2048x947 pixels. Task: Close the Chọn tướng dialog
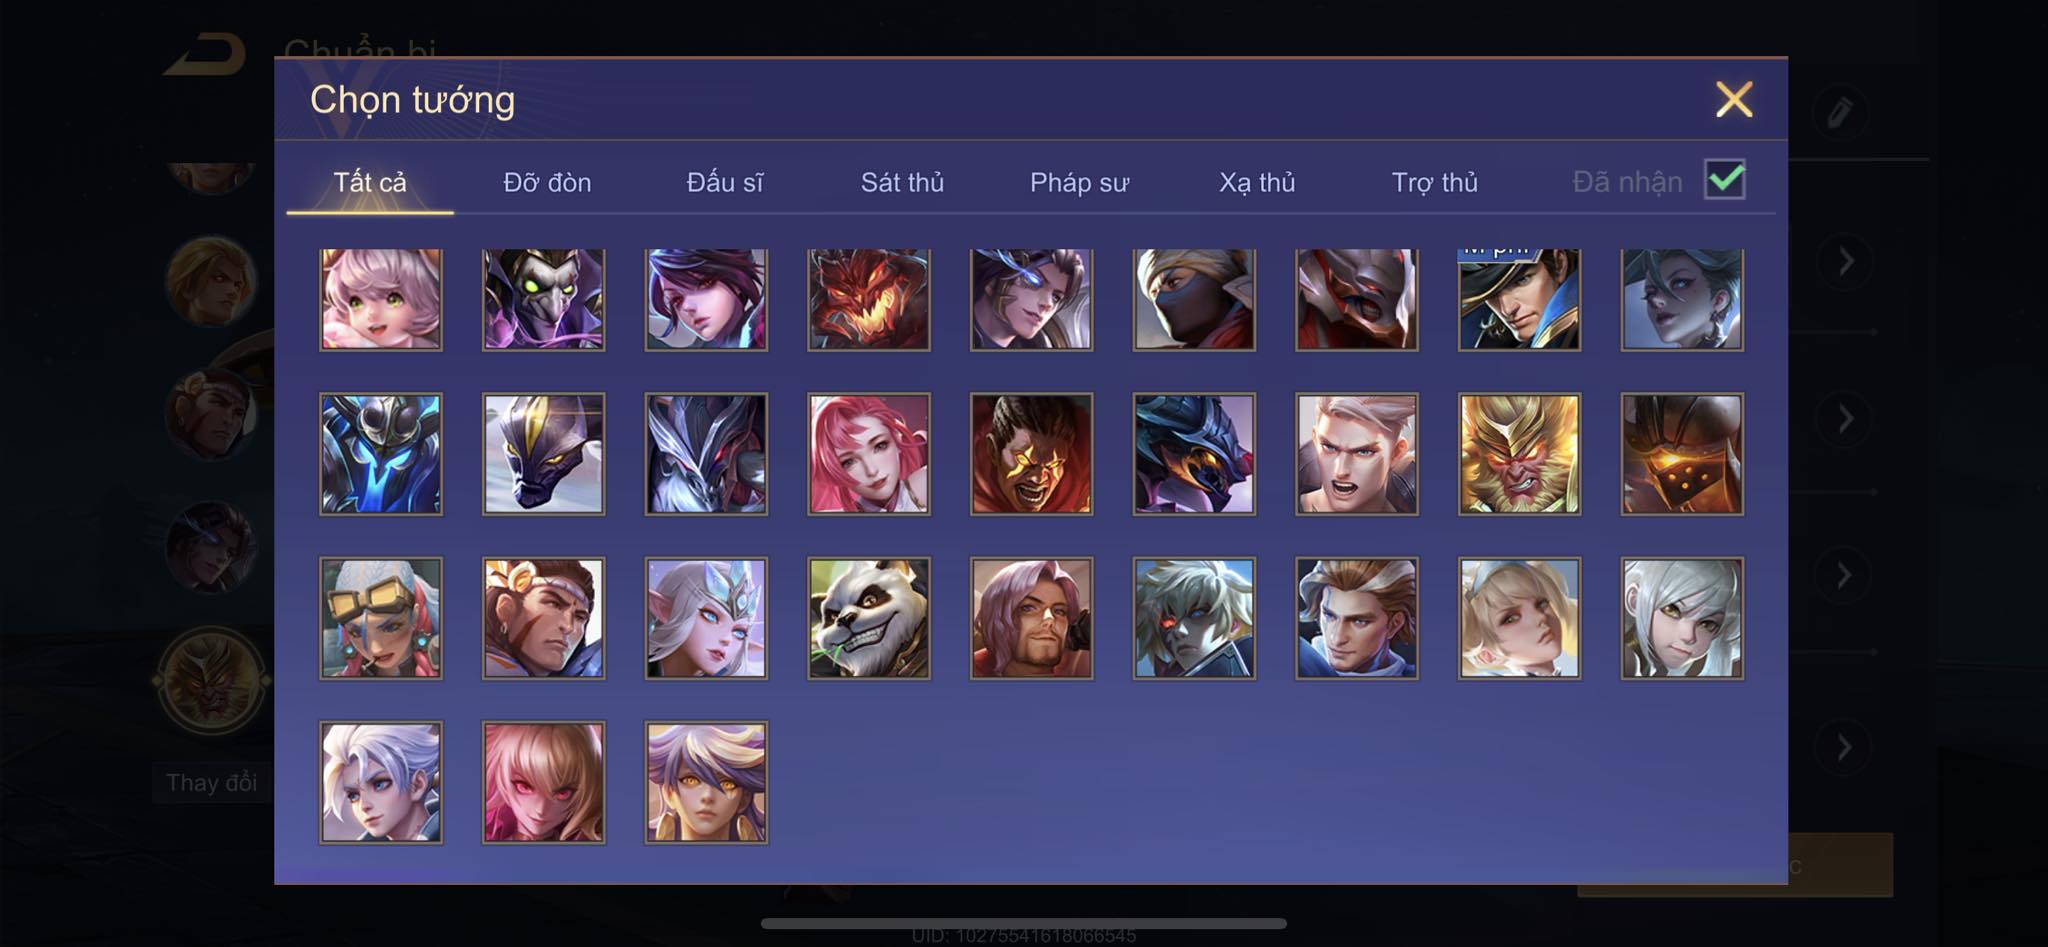1734,100
